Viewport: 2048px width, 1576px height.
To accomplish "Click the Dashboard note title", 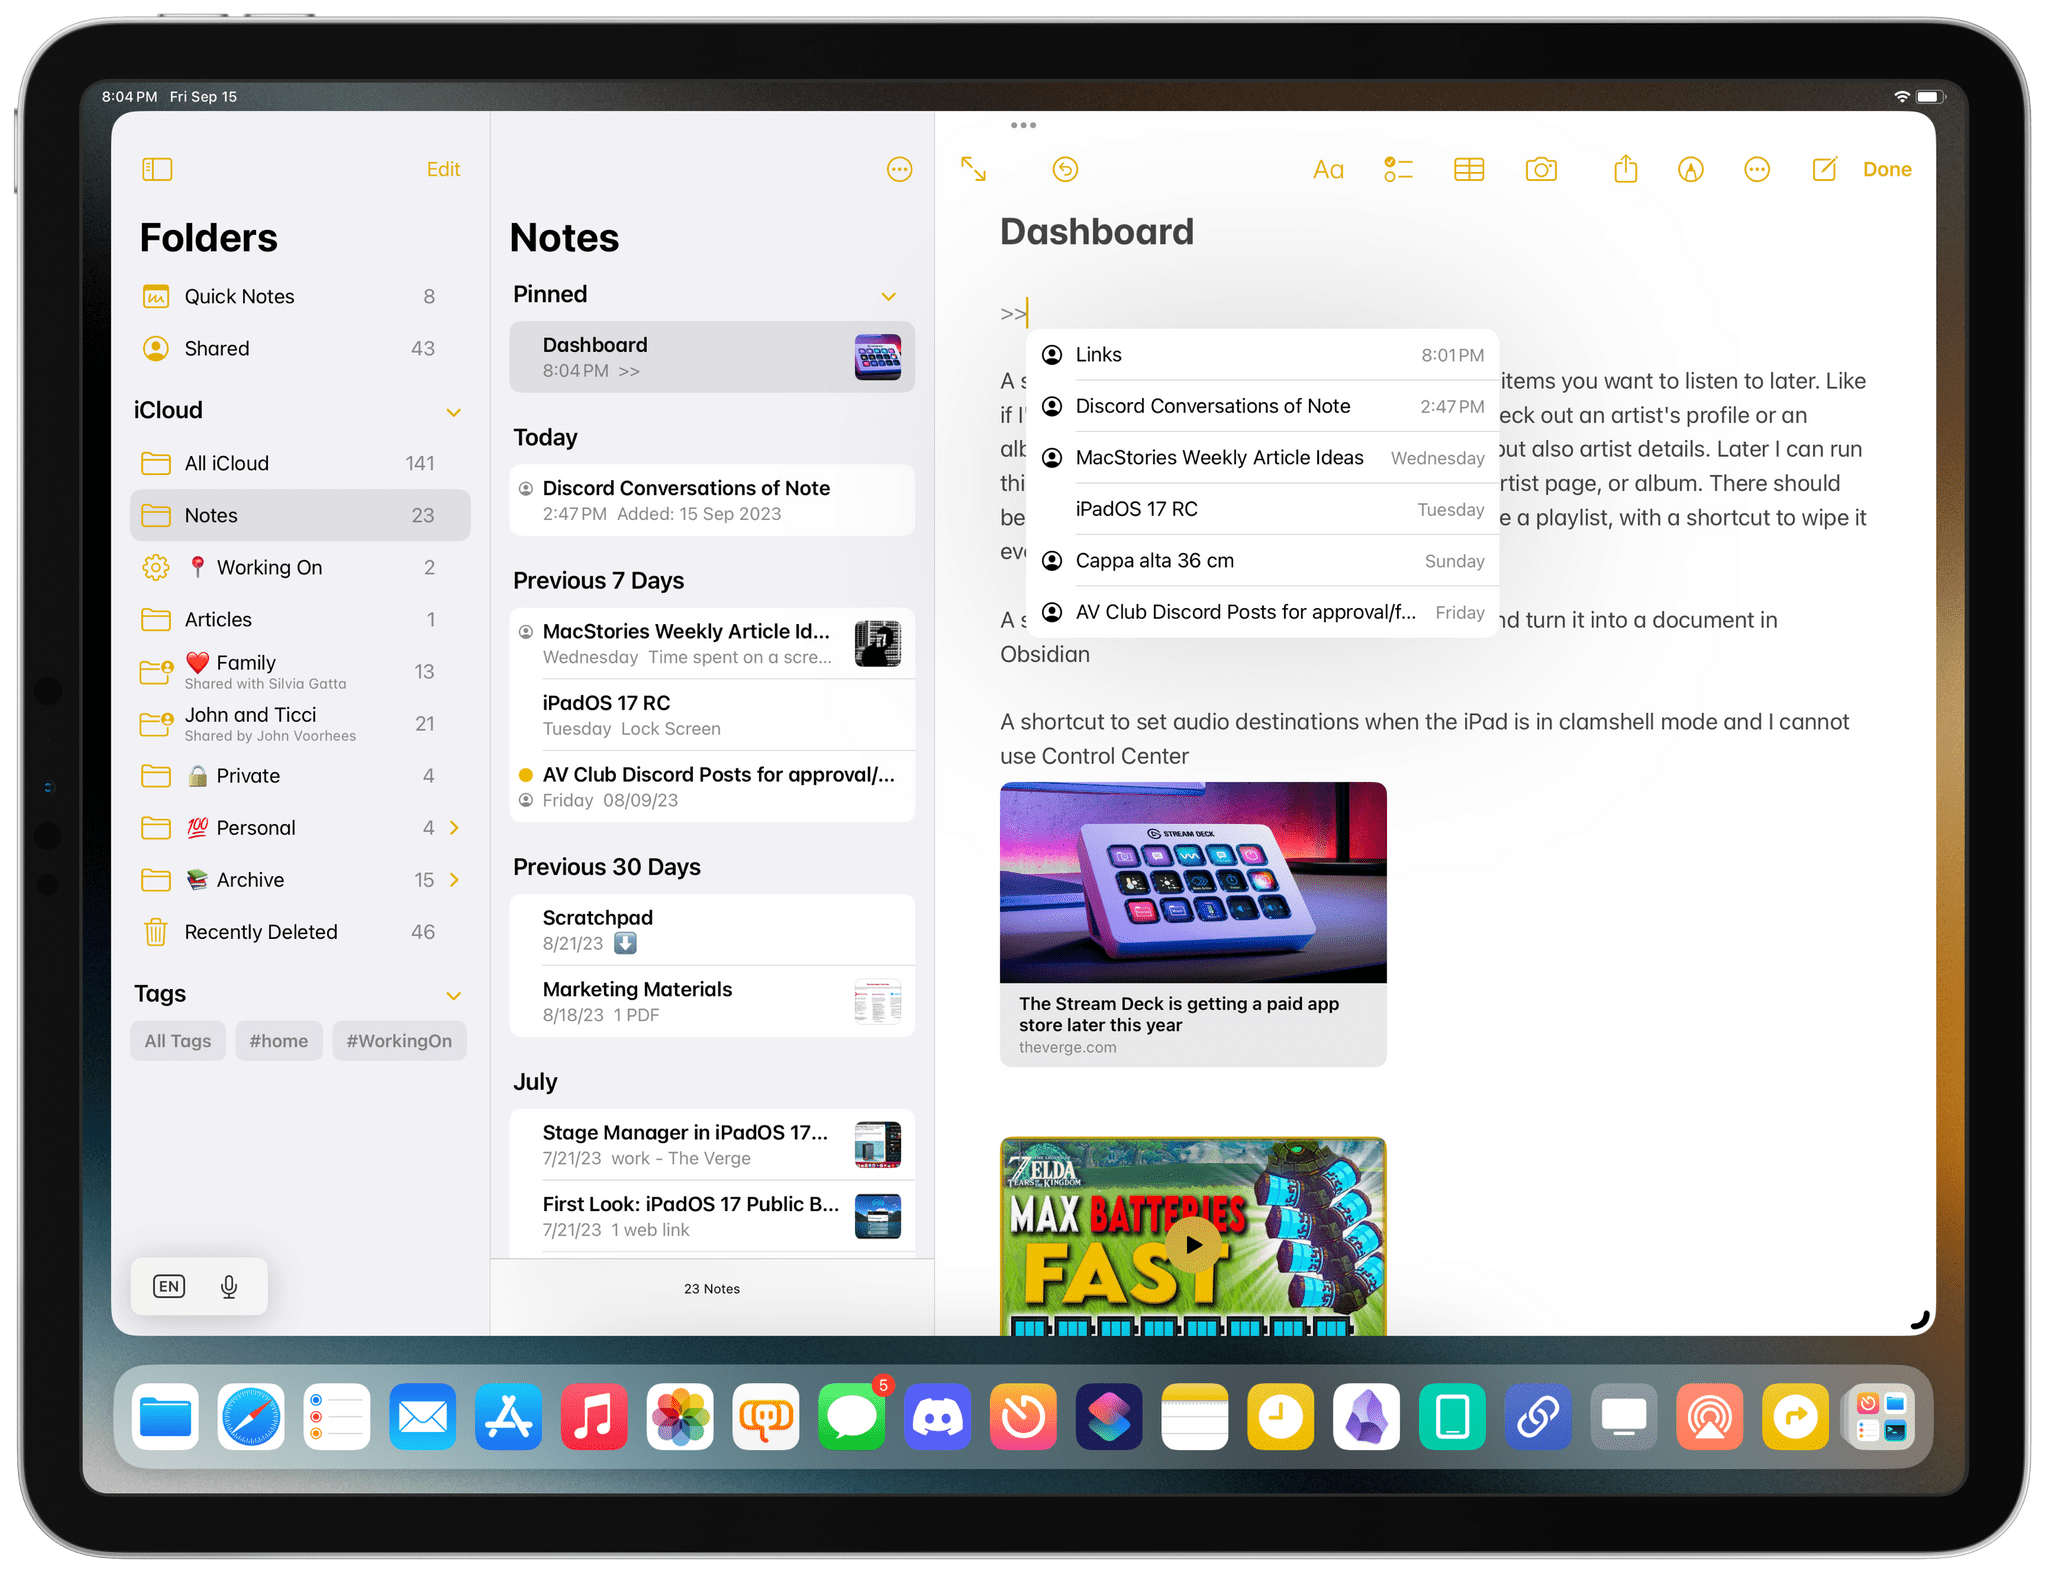I will (x=1096, y=232).
